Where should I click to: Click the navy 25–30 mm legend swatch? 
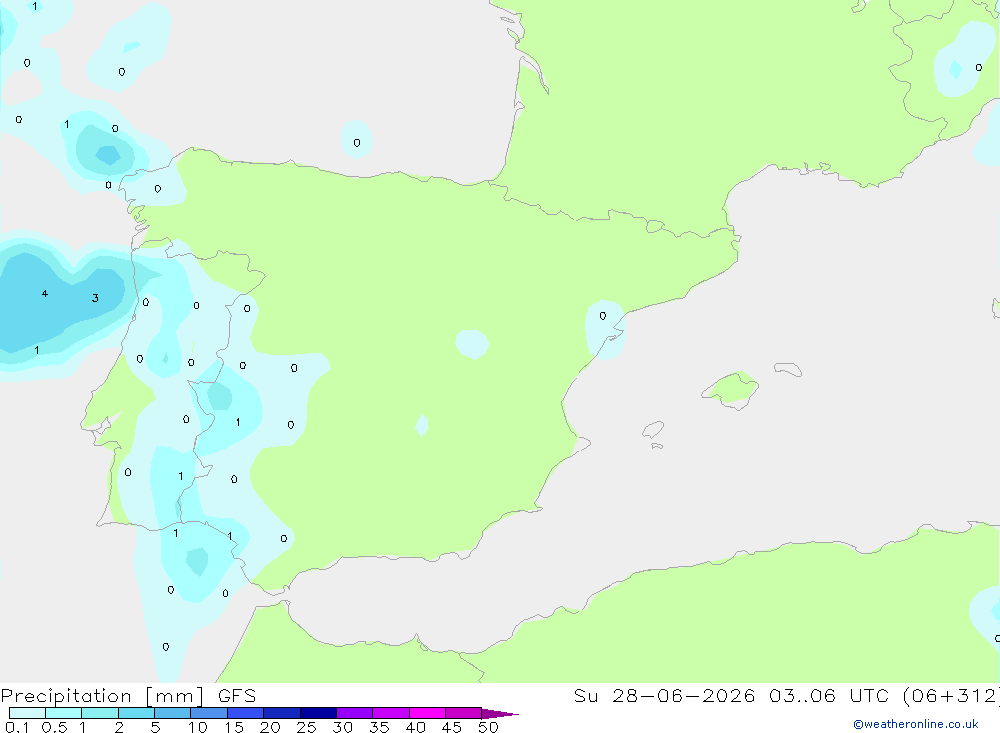point(318,713)
